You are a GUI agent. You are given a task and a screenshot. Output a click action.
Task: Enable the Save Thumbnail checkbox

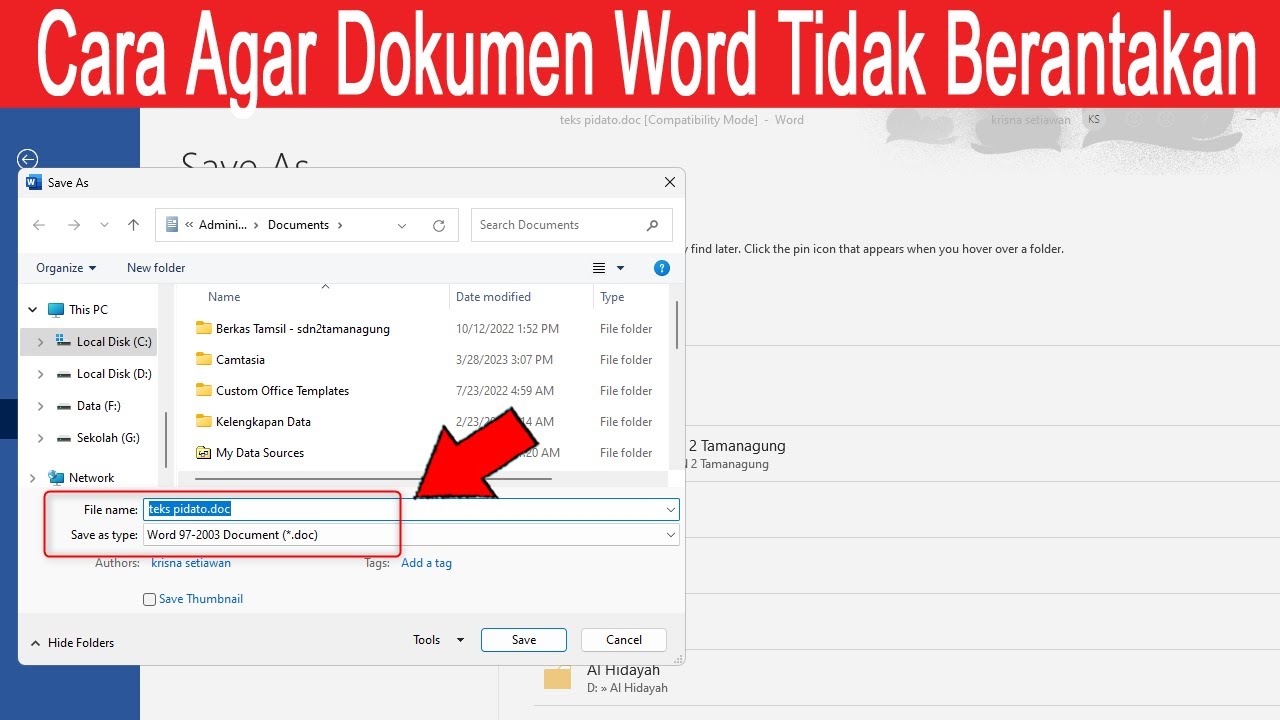click(150, 600)
